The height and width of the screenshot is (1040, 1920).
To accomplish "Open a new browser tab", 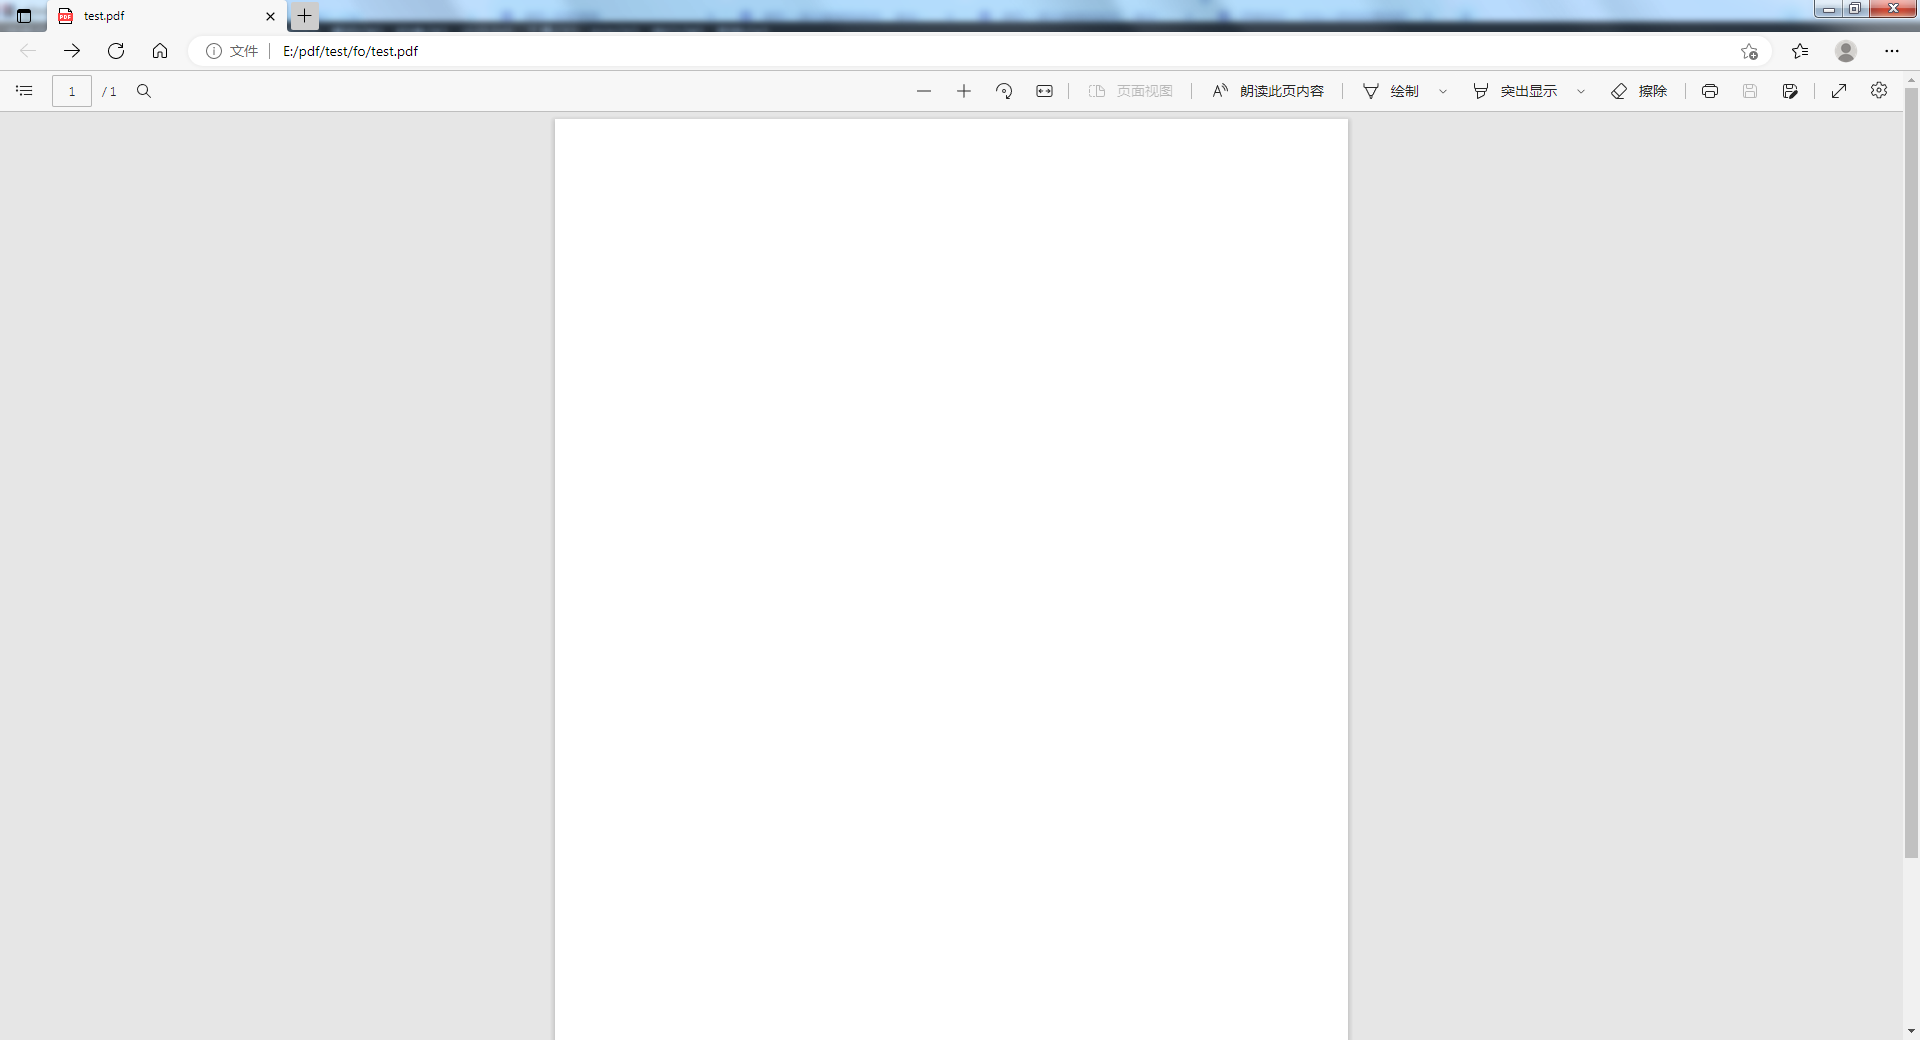I will [x=305, y=16].
